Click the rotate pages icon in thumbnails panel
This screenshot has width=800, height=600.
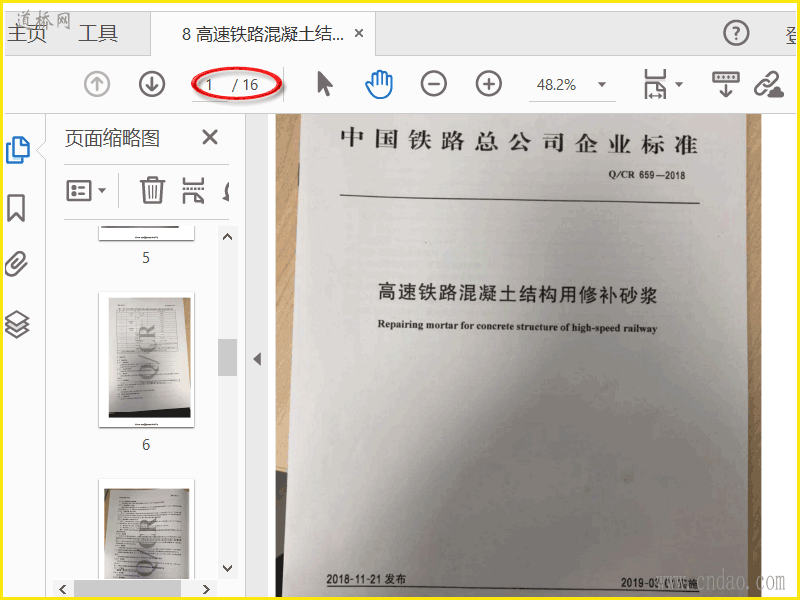click(226, 191)
